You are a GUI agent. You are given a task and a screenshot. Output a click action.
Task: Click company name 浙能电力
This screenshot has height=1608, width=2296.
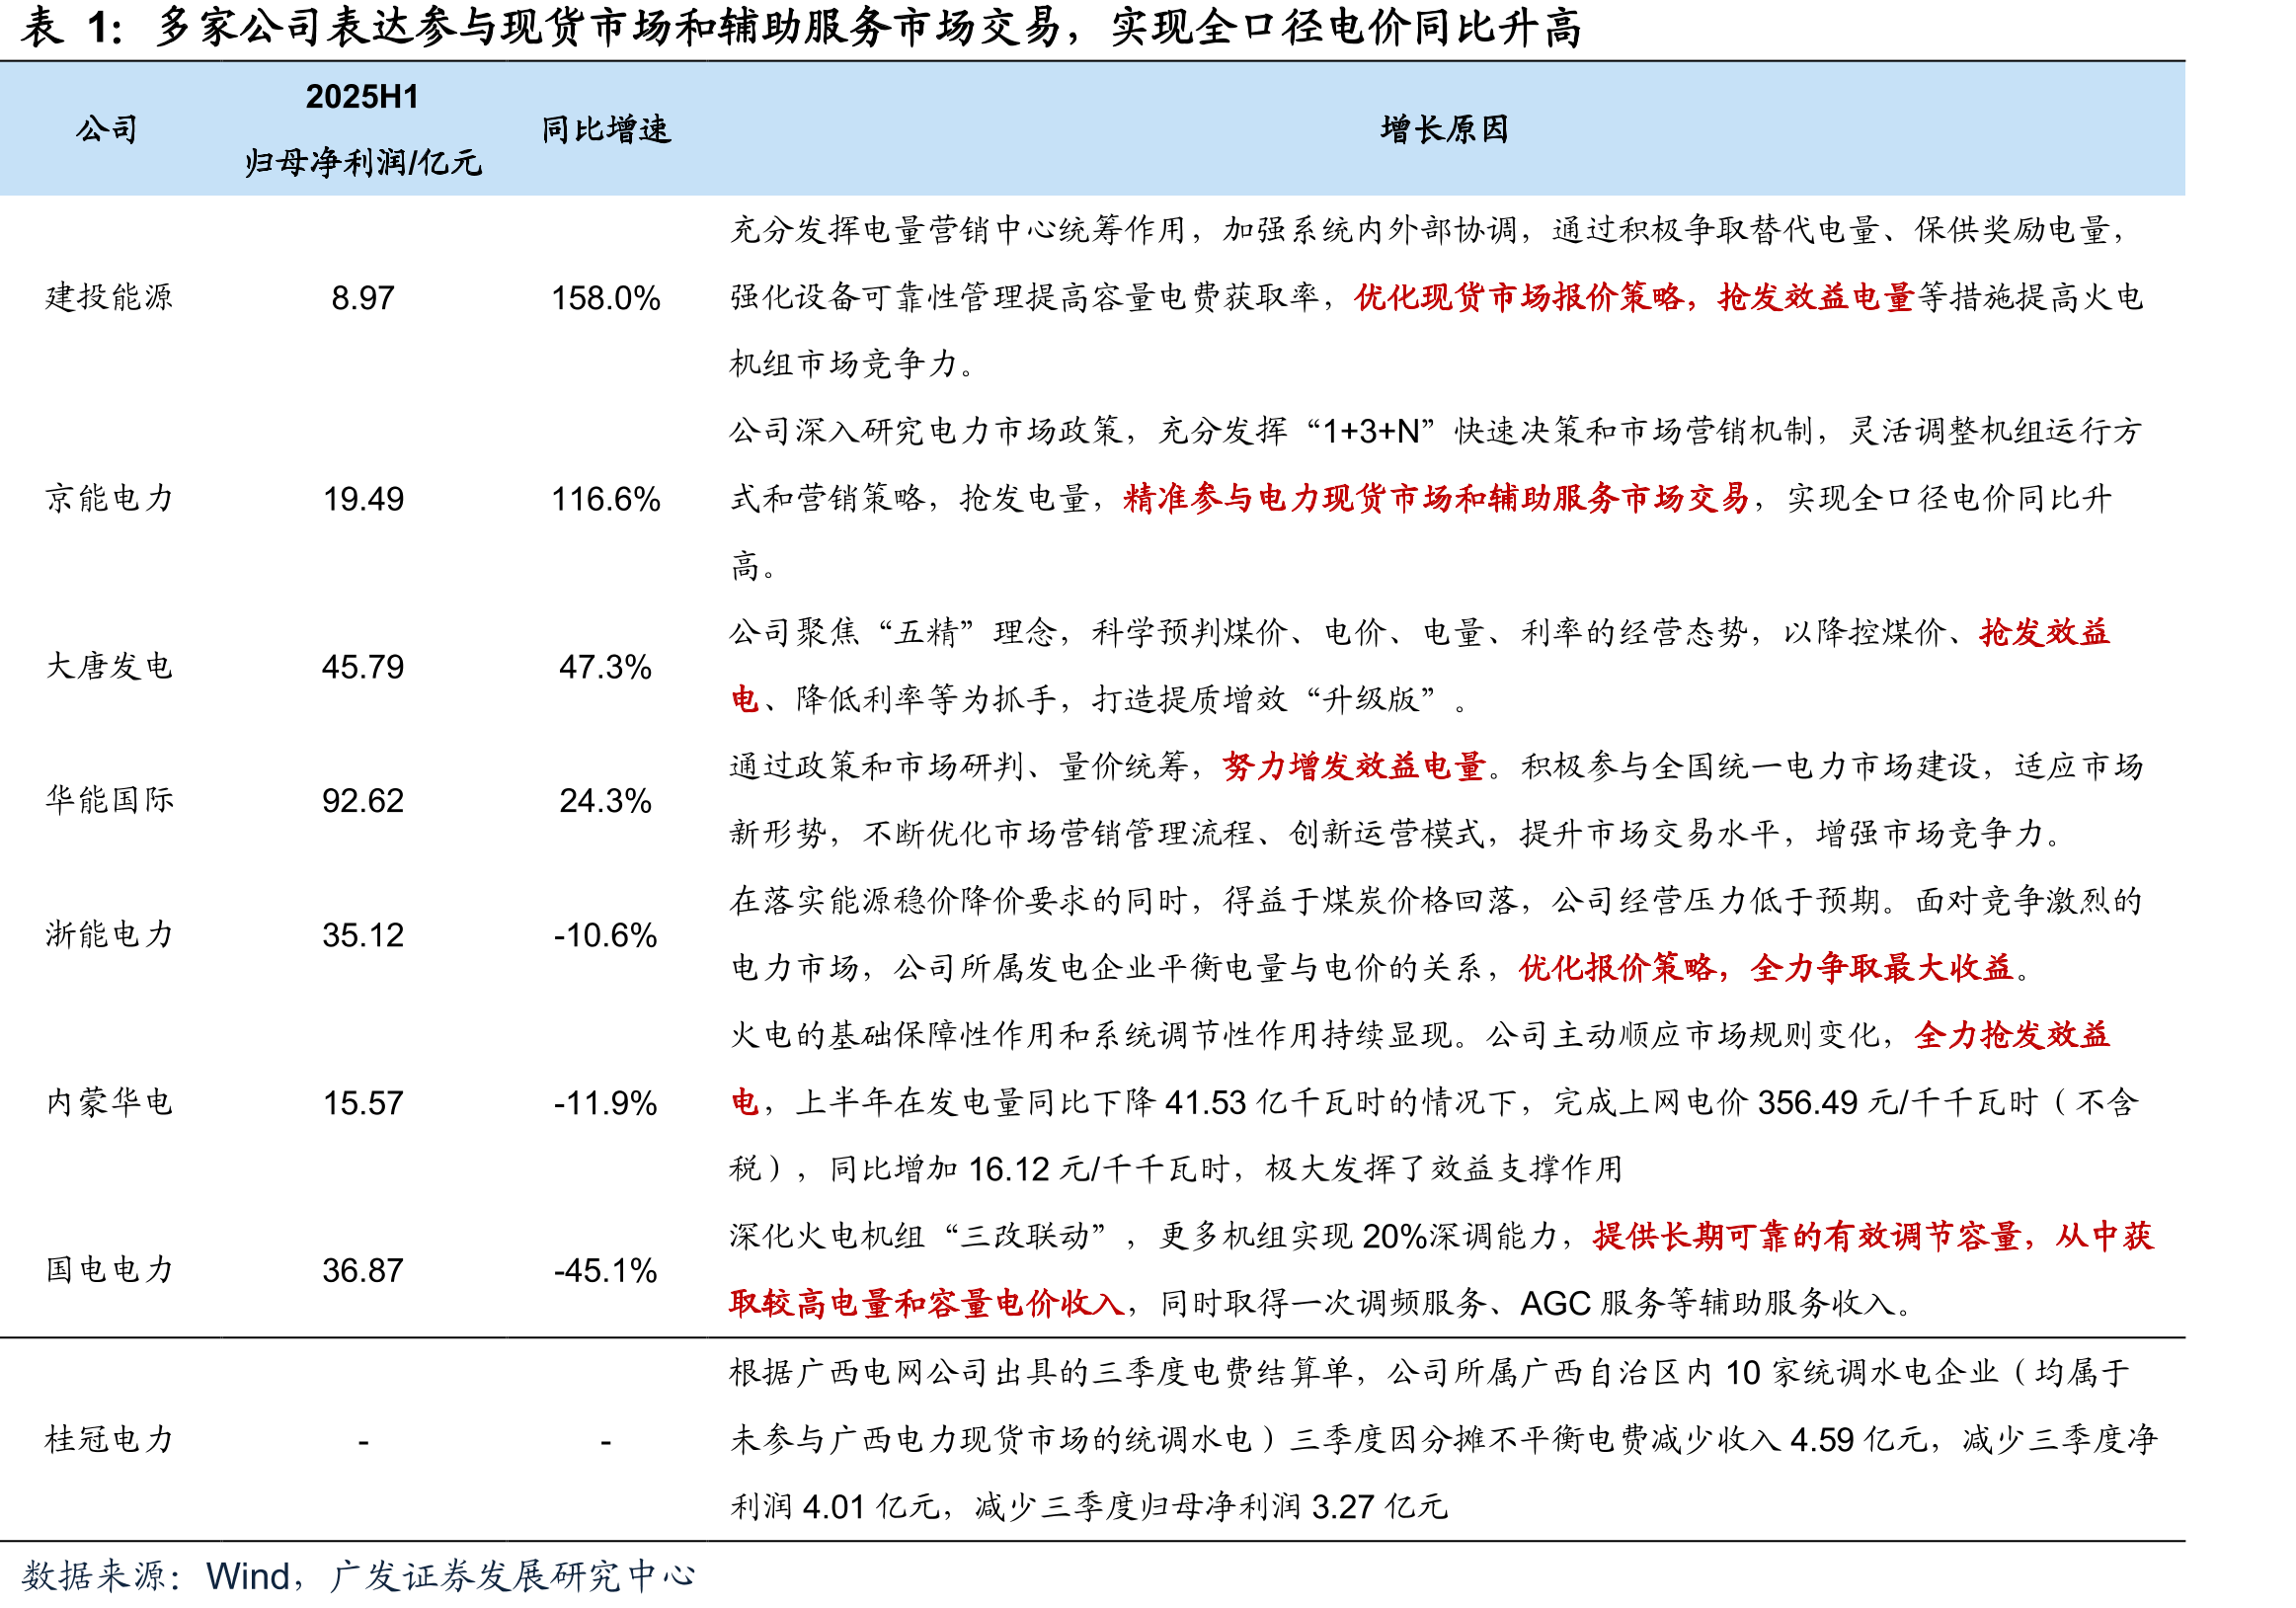tap(109, 934)
